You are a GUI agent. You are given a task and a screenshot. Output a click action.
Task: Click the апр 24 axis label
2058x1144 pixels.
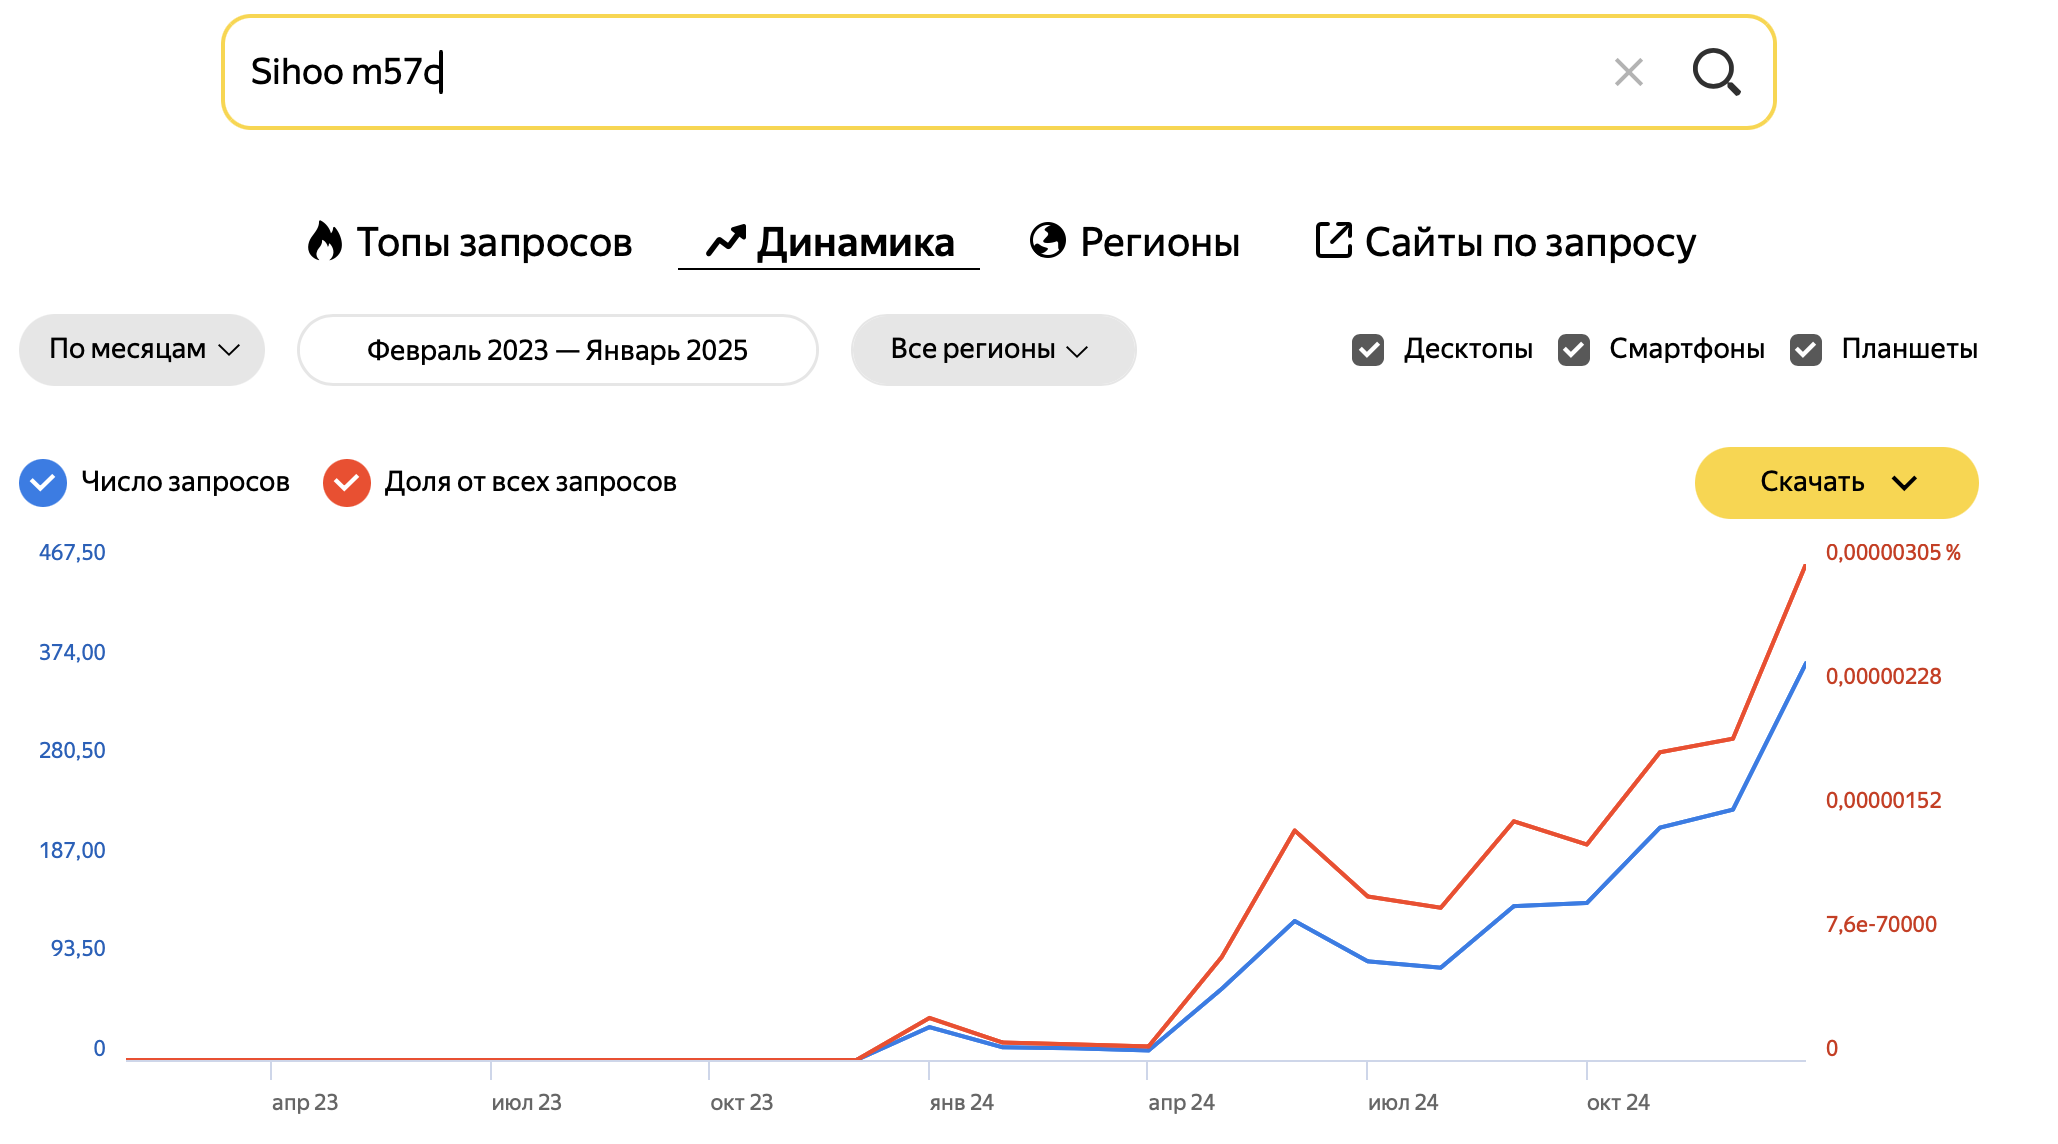pos(1181,1102)
